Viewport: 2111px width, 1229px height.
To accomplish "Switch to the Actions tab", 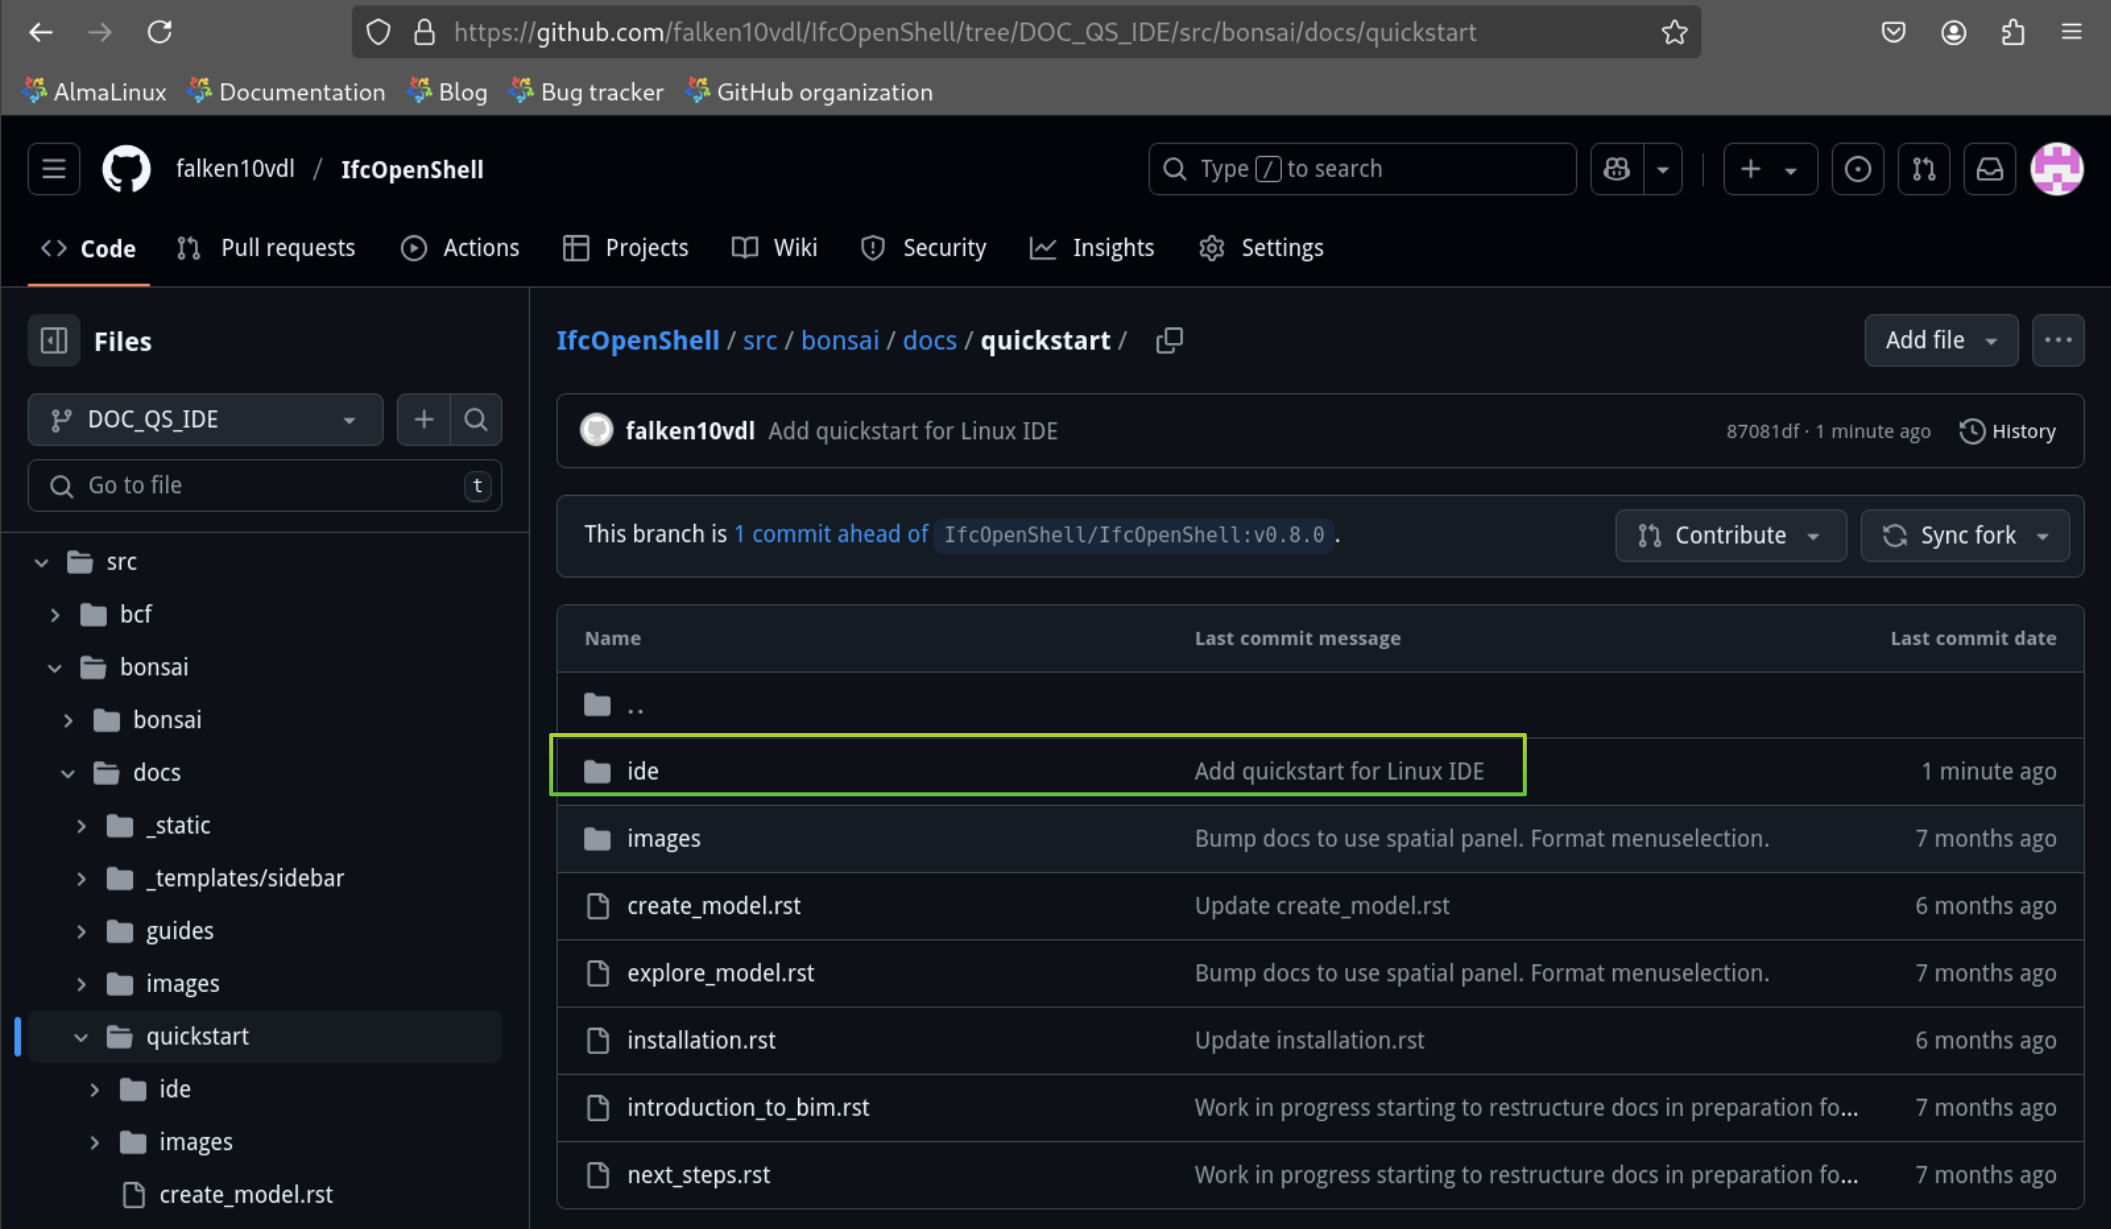I will point(460,248).
